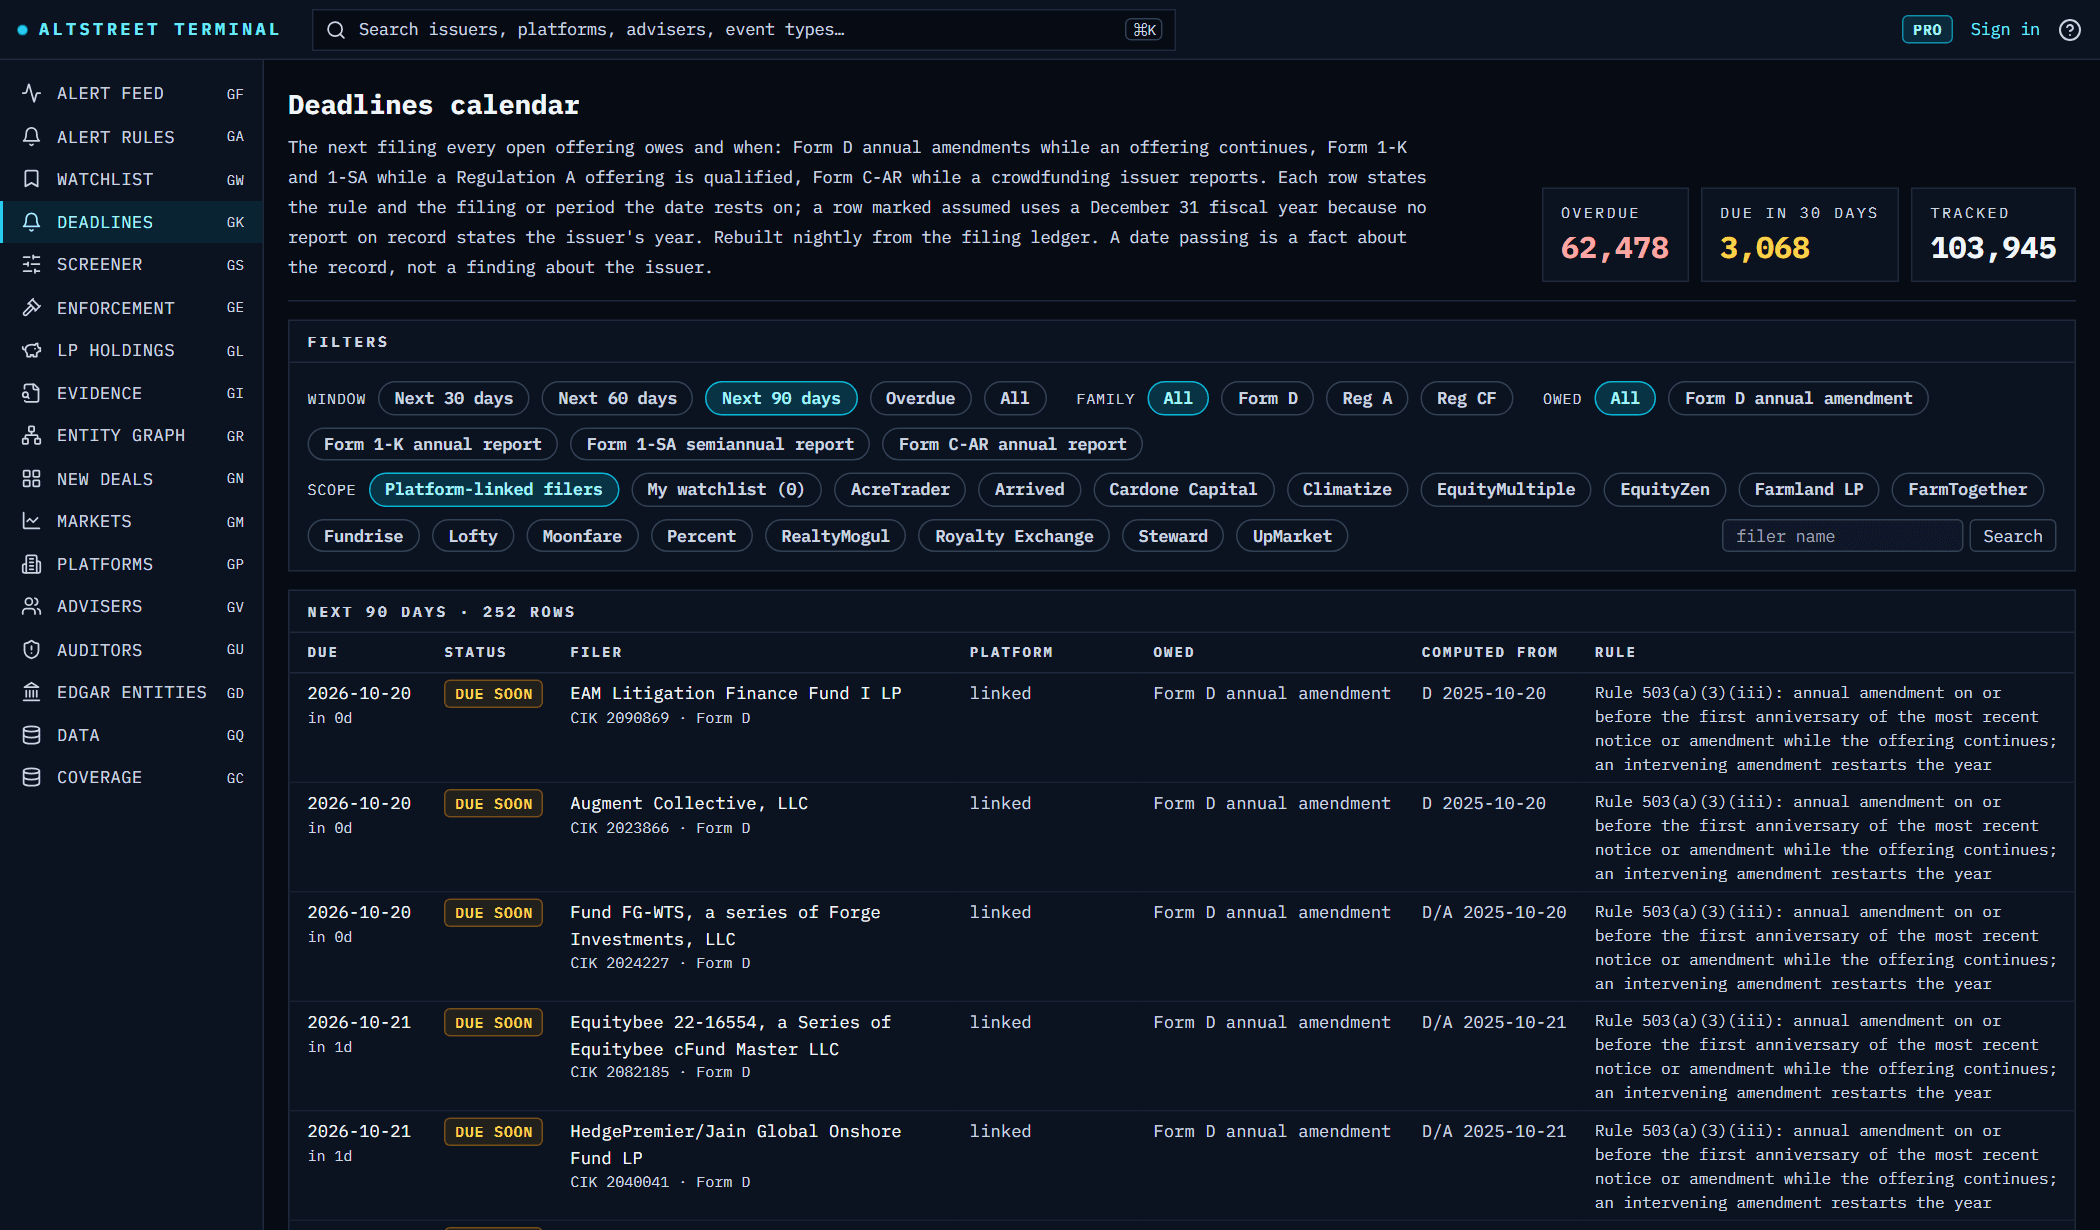Filter scope to Royalty Exchange
2100x1230 pixels.
click(x=1014, y=536)
